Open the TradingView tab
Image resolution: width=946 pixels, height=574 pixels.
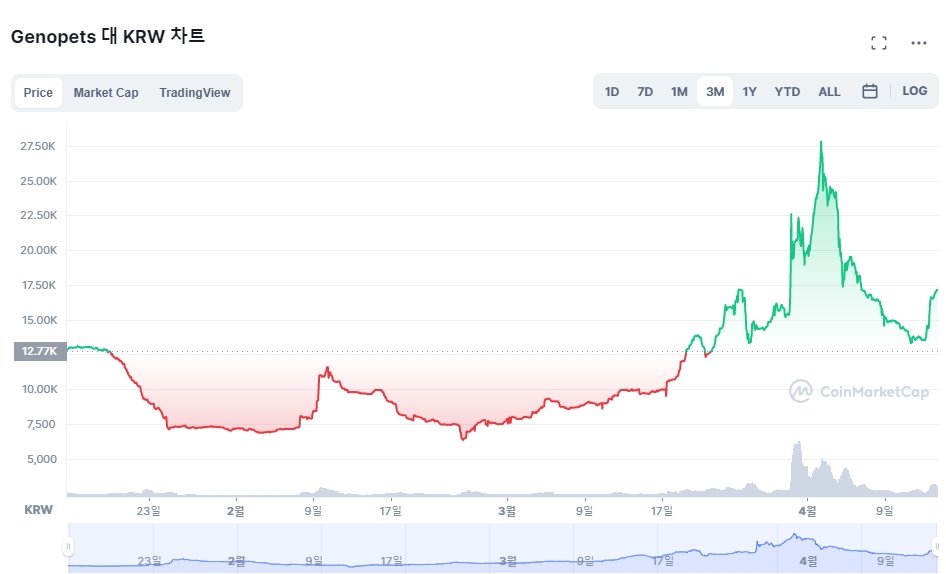click(195, 93)
